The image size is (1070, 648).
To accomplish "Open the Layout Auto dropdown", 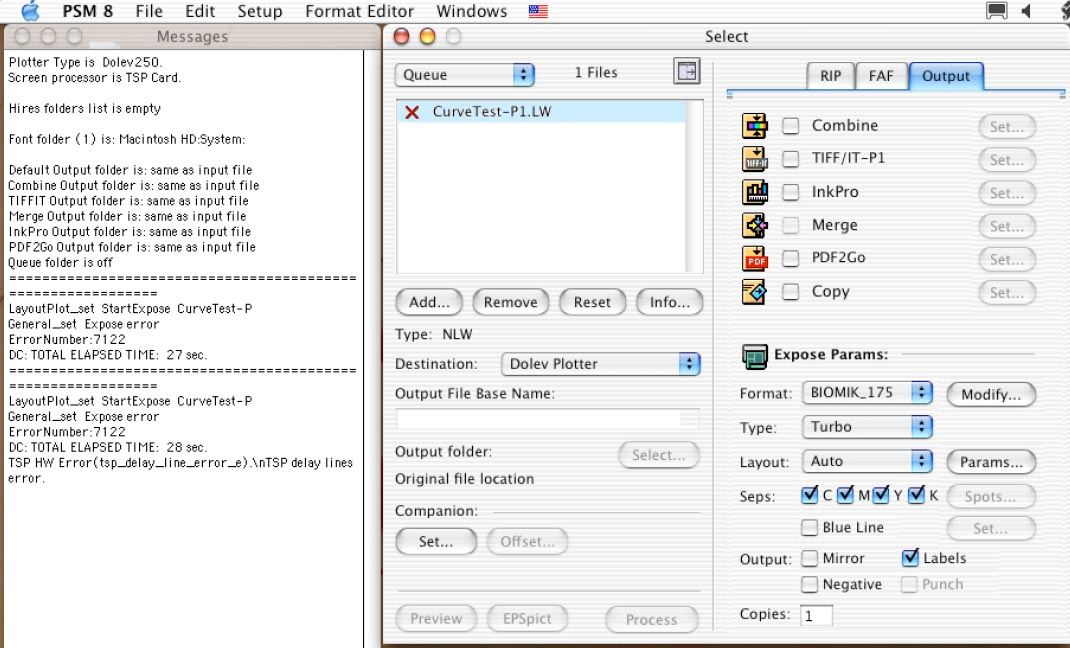I will (x=867, y=461).
